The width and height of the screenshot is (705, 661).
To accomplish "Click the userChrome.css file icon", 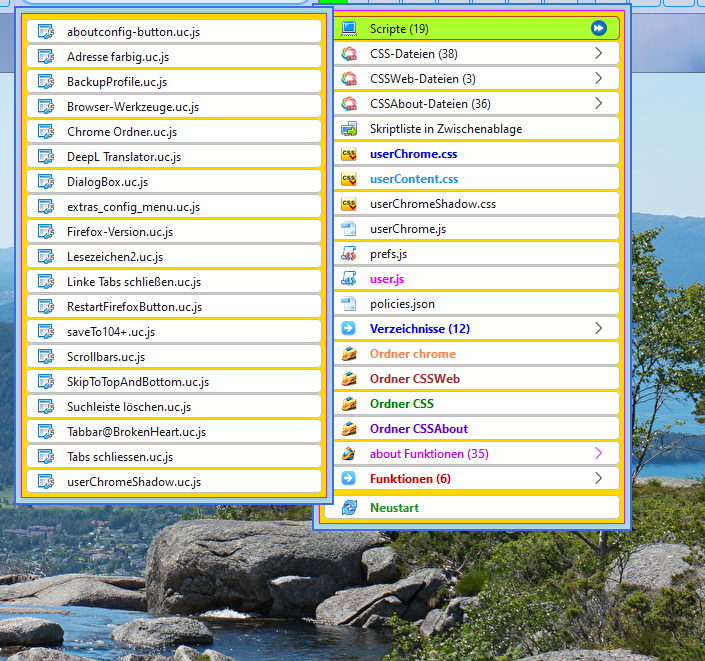I will (349, 155).
